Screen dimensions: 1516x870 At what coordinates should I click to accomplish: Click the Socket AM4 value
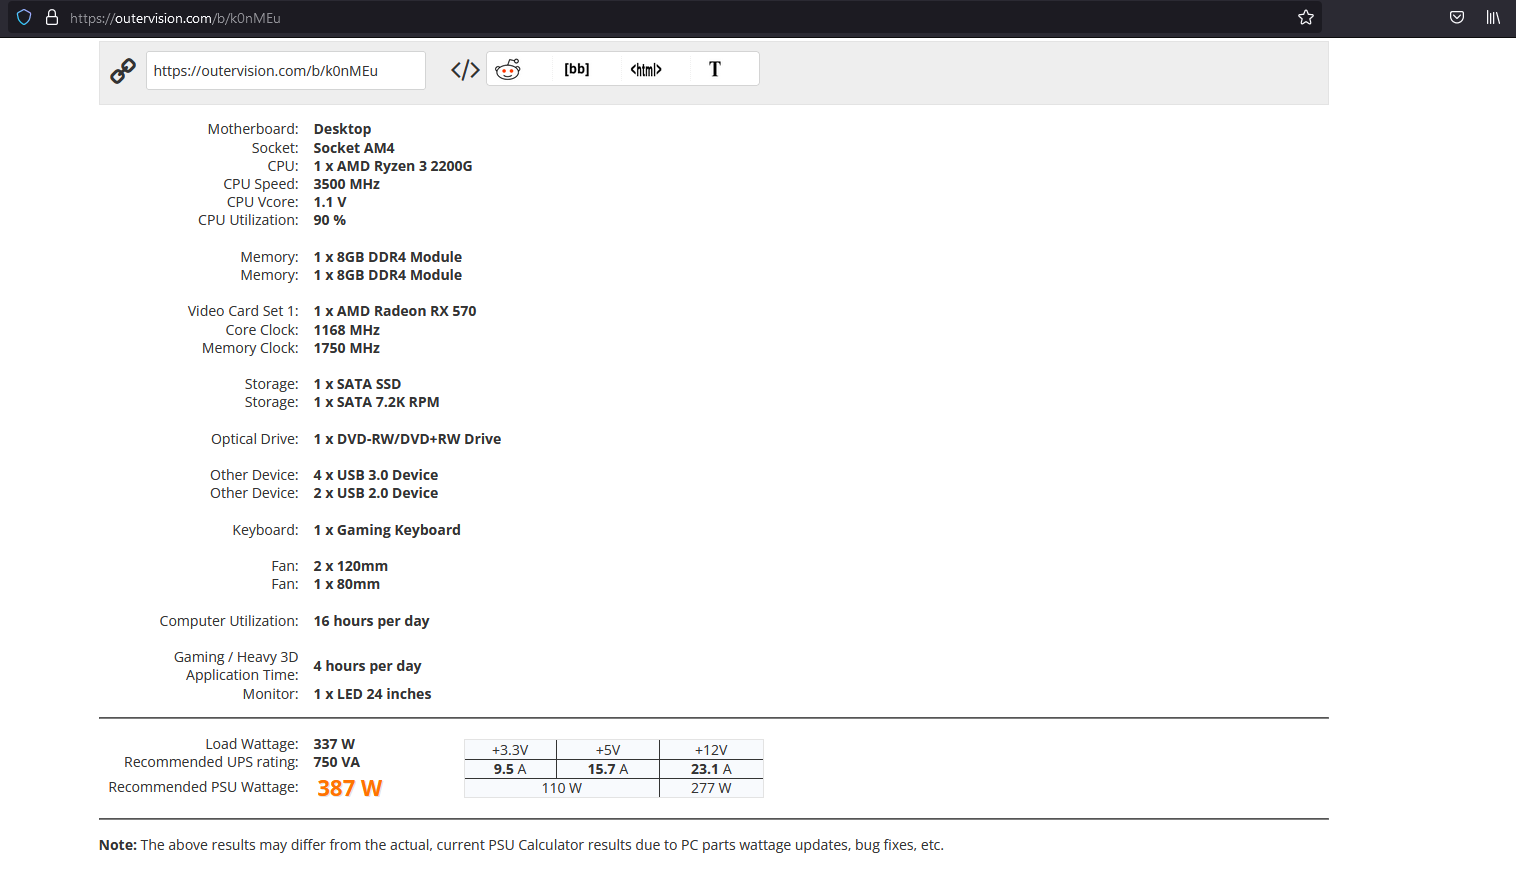pyautogui.click(x=354, y=148)
